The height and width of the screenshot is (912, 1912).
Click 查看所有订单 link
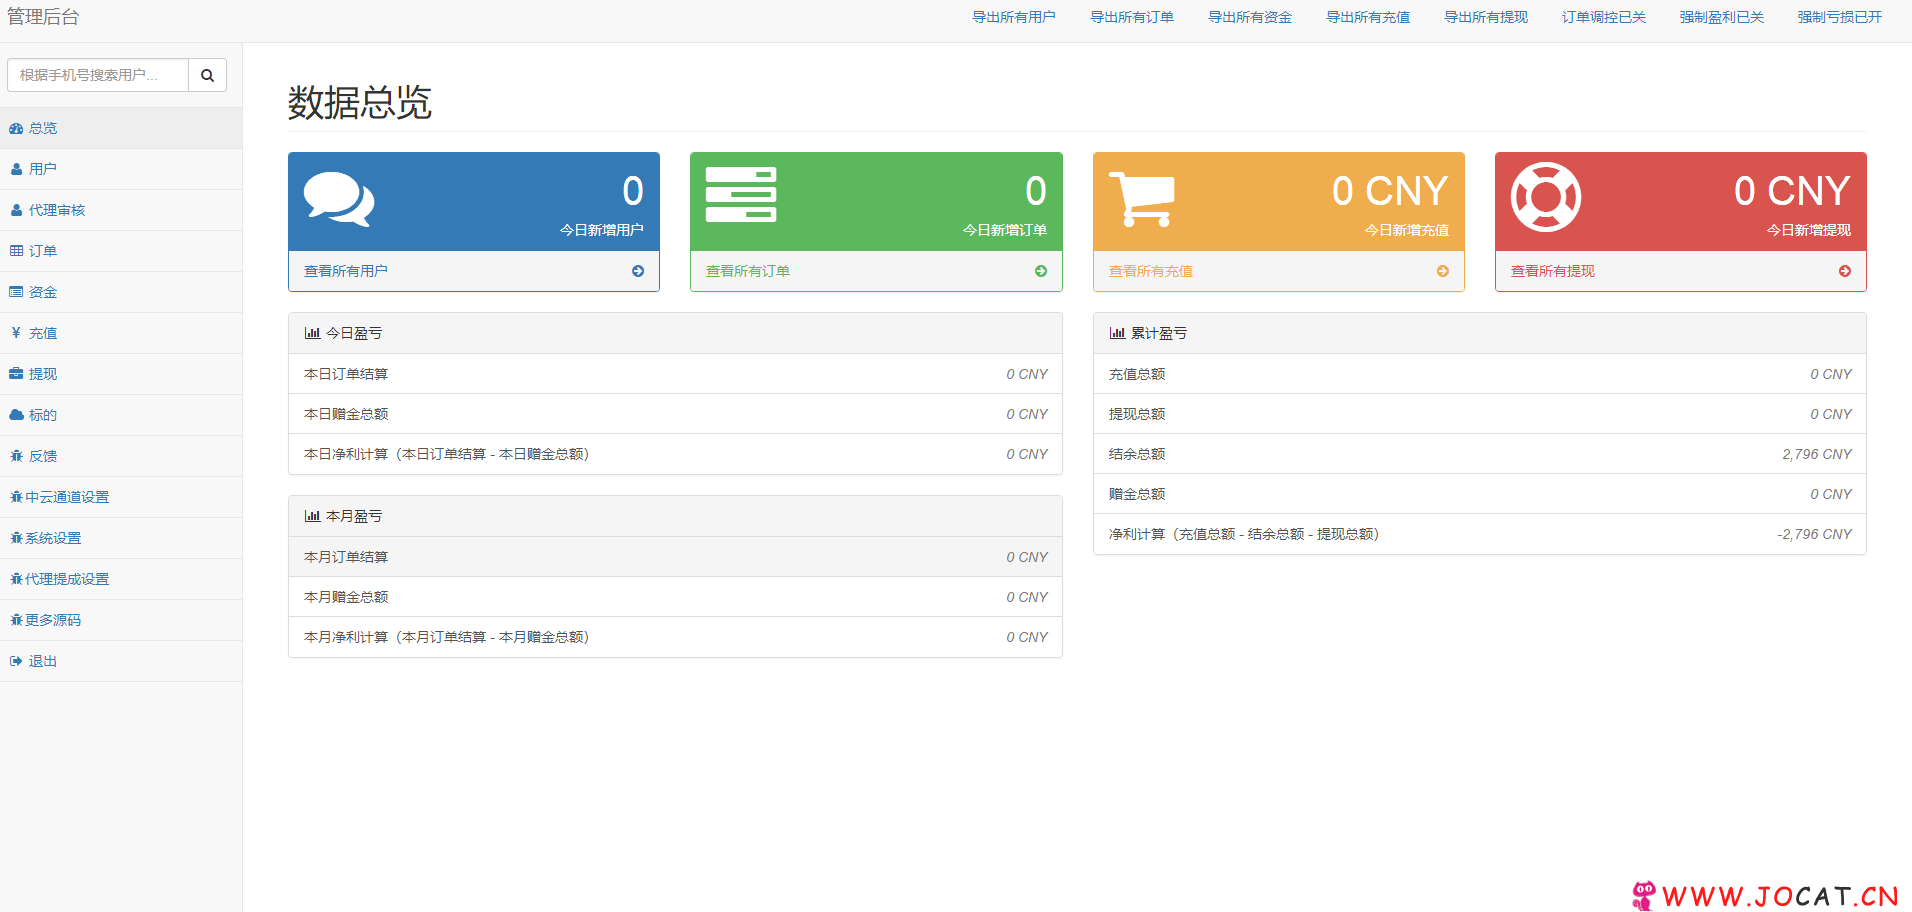748,271
